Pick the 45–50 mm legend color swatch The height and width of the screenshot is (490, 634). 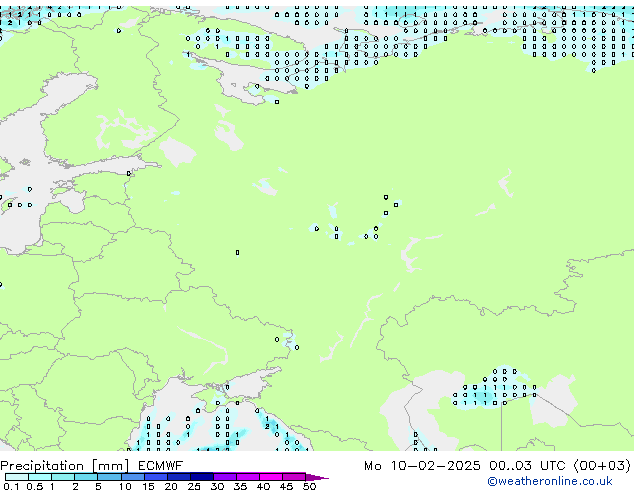294,477
